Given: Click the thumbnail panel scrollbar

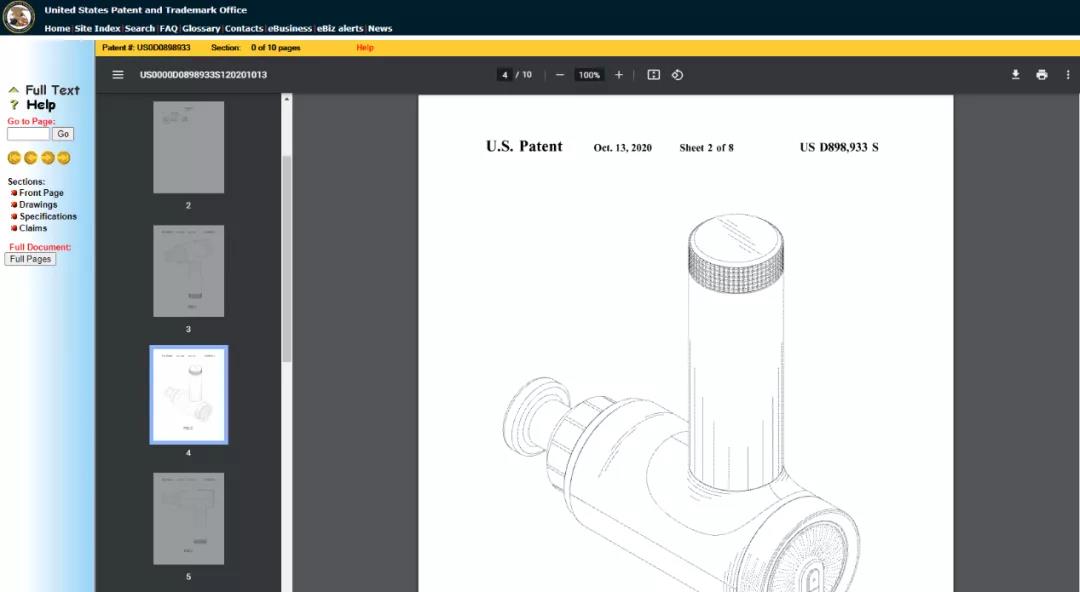Looking at the screenshot, I should 287,258.
